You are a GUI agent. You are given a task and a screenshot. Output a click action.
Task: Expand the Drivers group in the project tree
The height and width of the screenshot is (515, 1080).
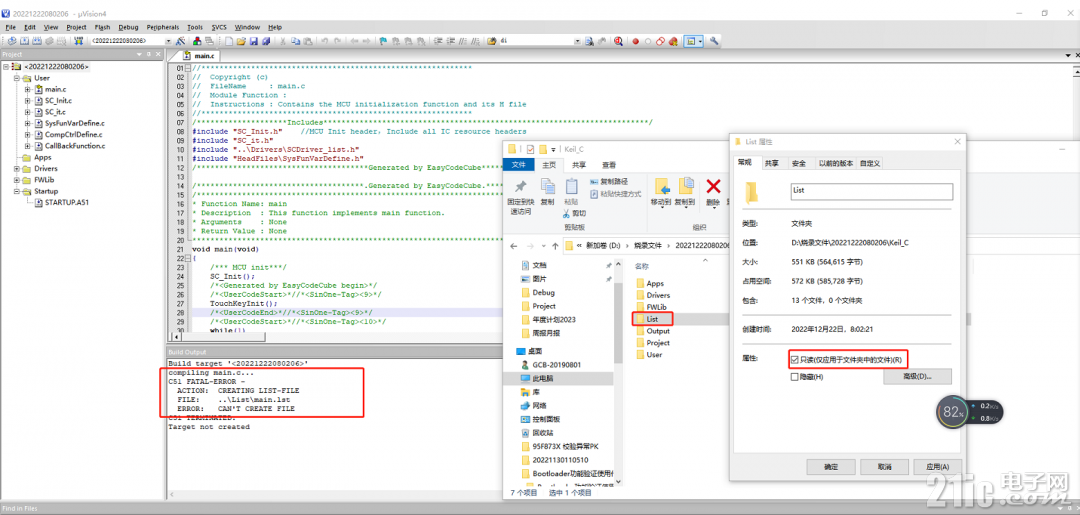point(17,169)
